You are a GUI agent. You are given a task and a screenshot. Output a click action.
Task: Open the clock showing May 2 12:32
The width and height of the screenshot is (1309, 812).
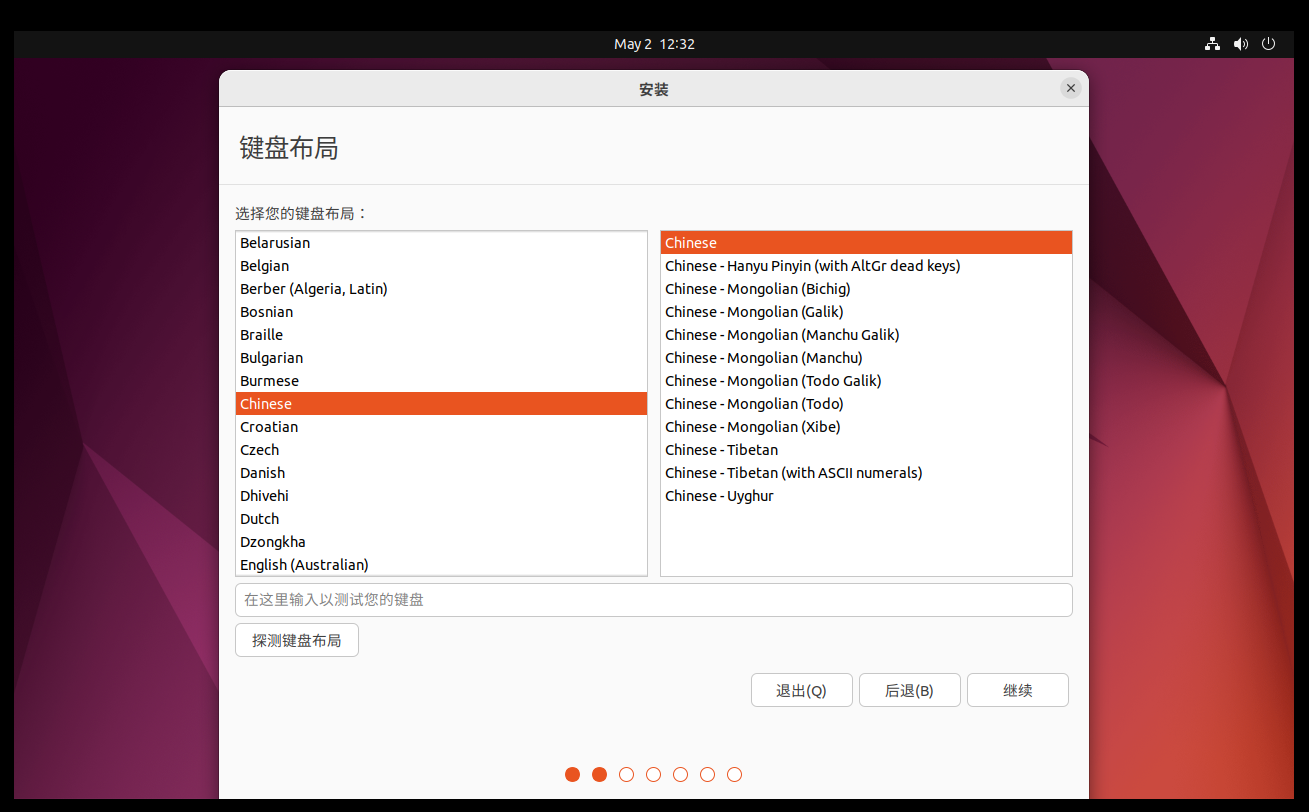click(x=654, y=44)
